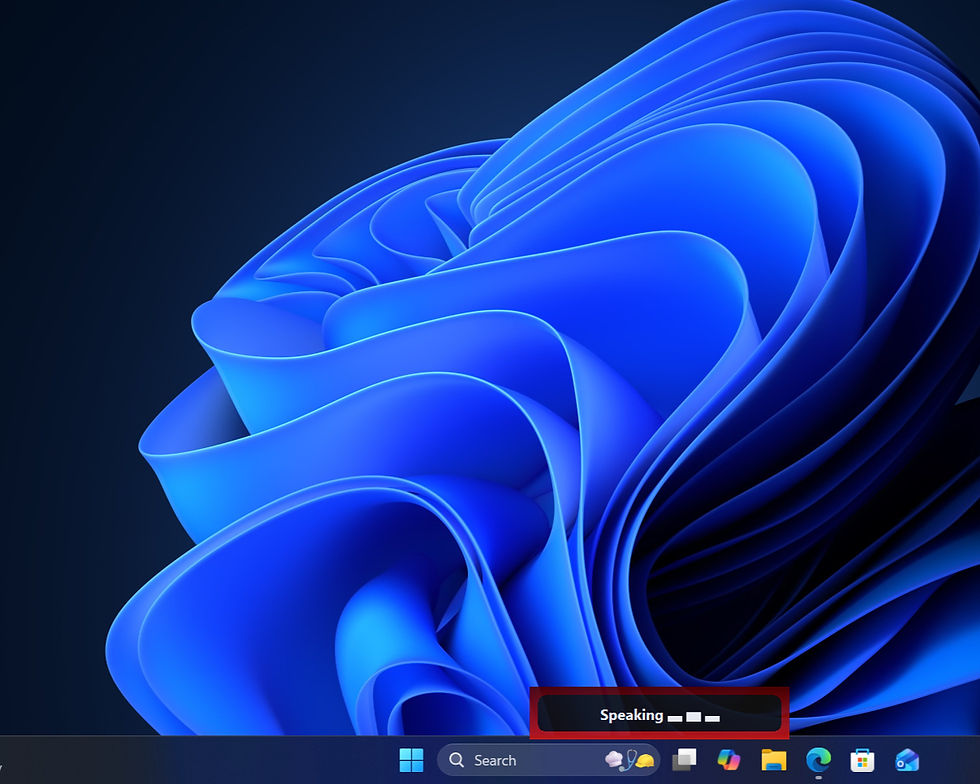
Task: Open the Windows Start menu
Action: [x=411, y=760]
